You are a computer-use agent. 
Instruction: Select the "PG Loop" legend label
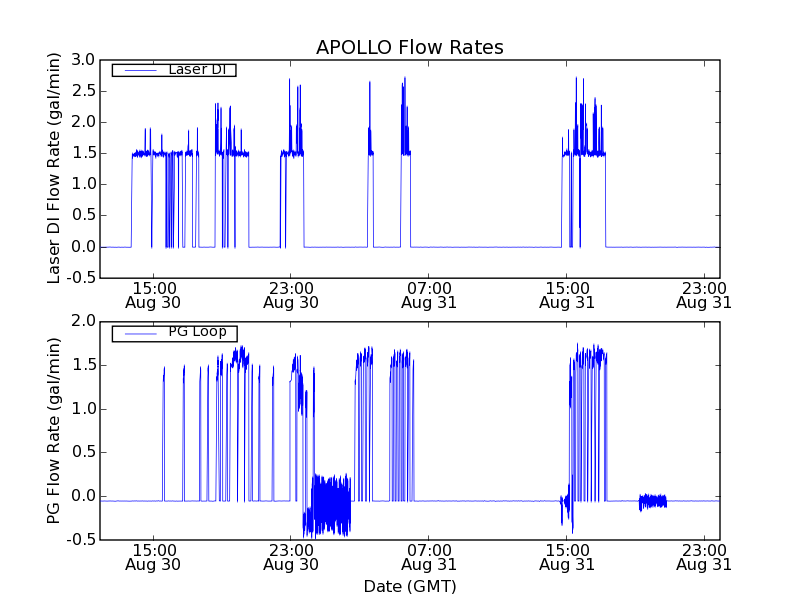click(x=197, y=332)
